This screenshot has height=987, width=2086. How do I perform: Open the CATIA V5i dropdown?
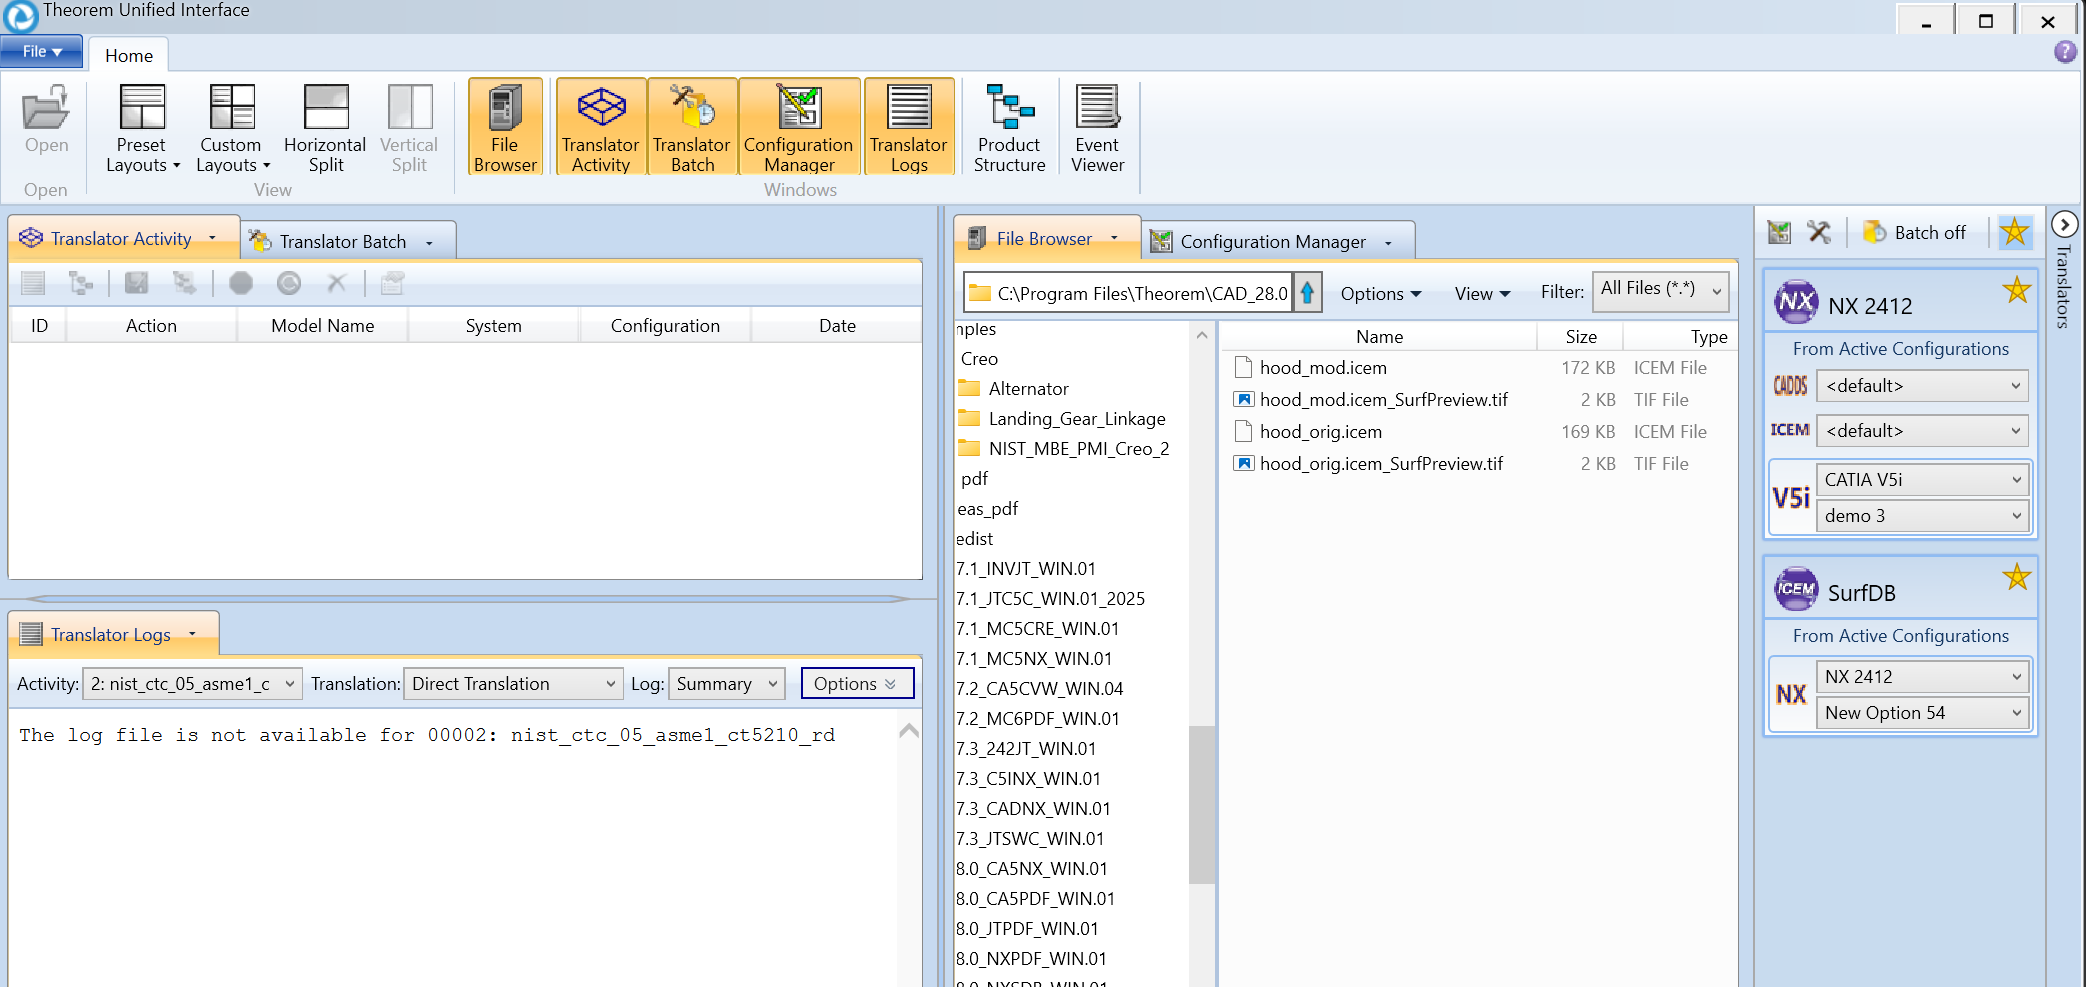1922,480
